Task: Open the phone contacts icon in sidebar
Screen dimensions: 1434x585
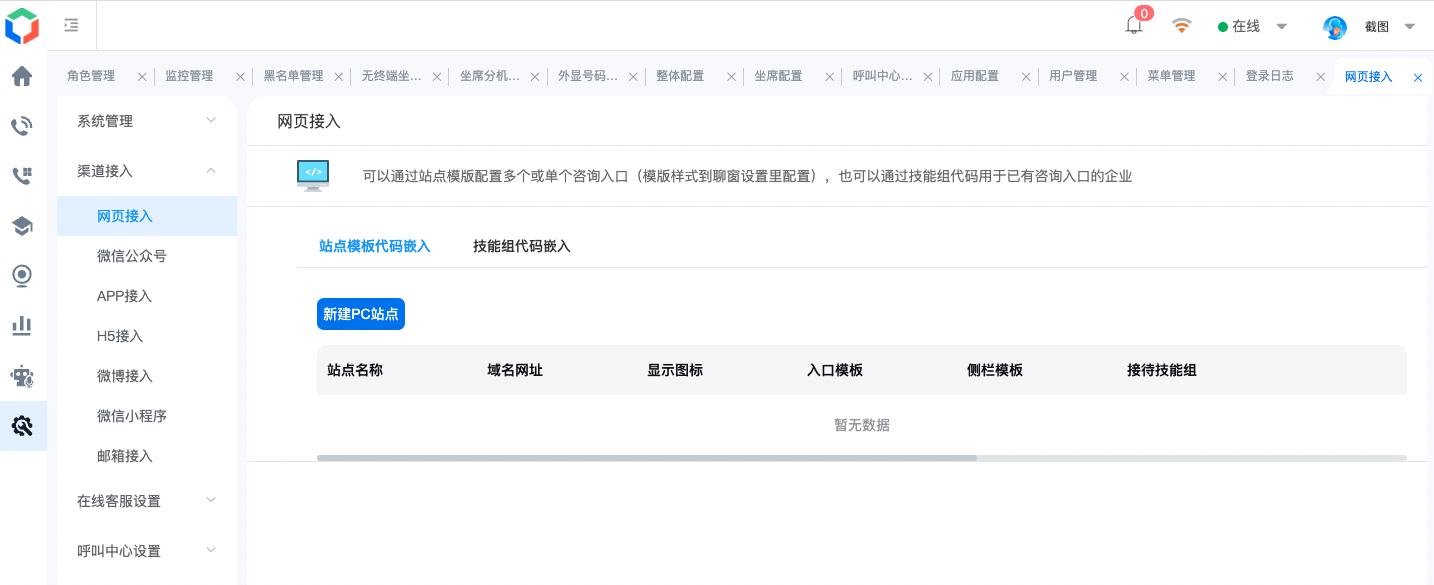Action: [x=22, y=176]
